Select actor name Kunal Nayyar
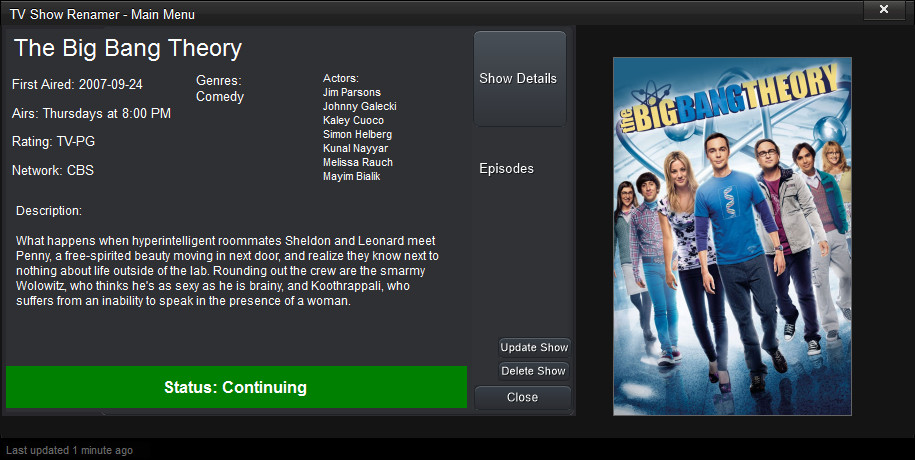Image resolution: width=915 pixels, height=460 pixels. pos(355,148)
